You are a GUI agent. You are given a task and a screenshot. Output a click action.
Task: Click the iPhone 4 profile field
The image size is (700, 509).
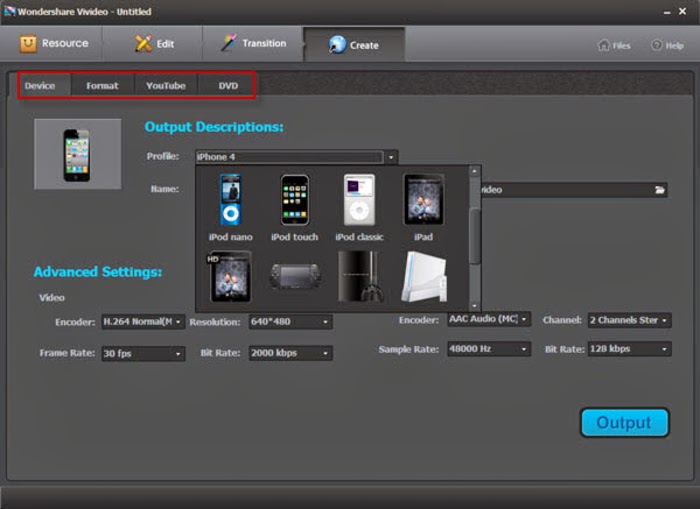[x=289, y=157]
